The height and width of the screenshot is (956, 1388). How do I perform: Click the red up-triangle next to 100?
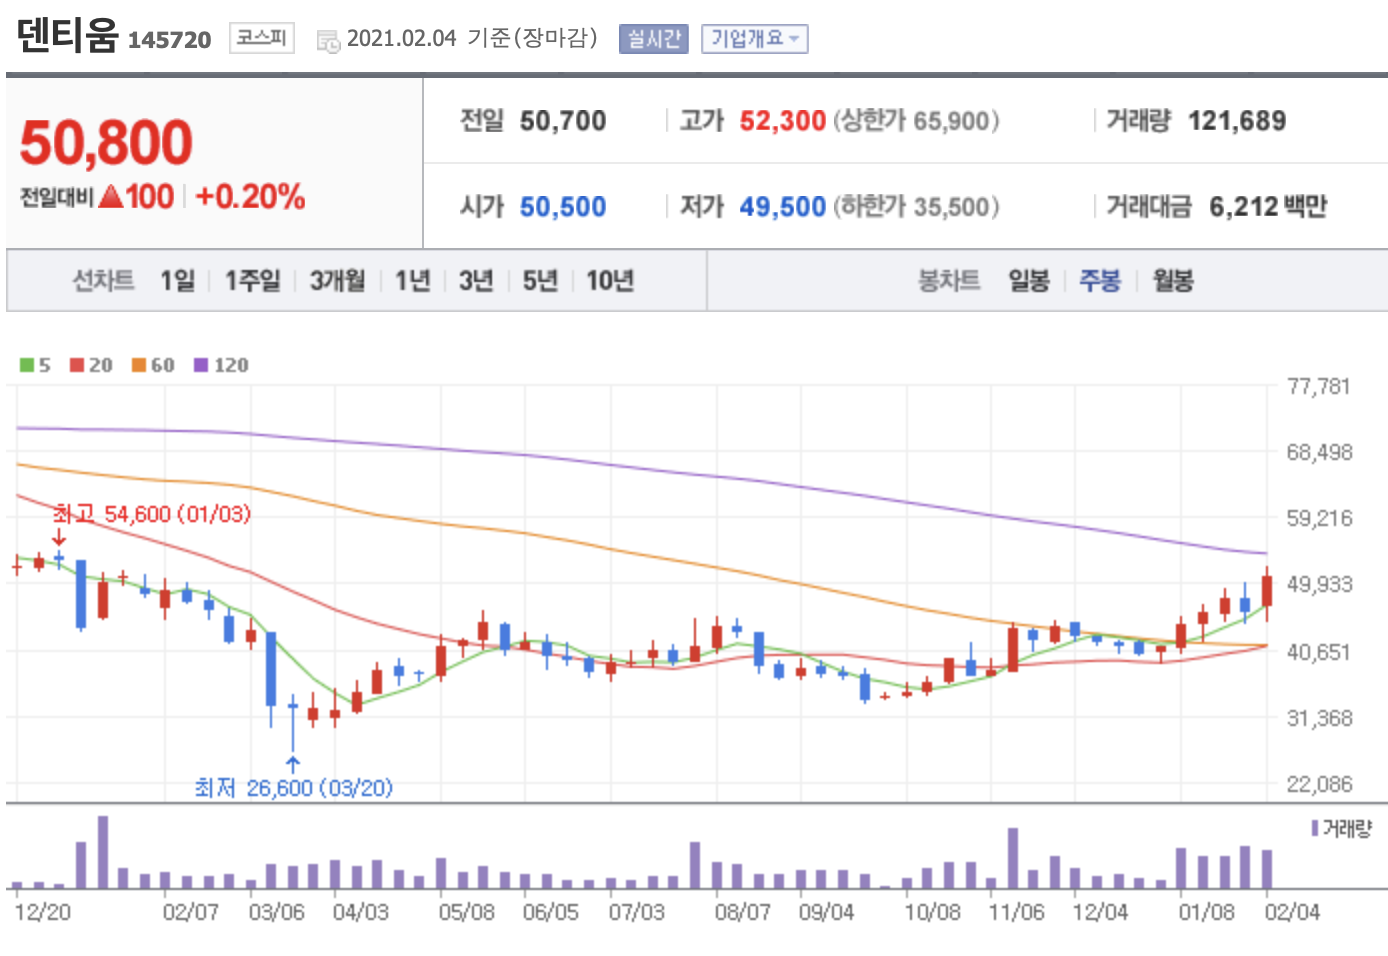click(x=111, y=196)
